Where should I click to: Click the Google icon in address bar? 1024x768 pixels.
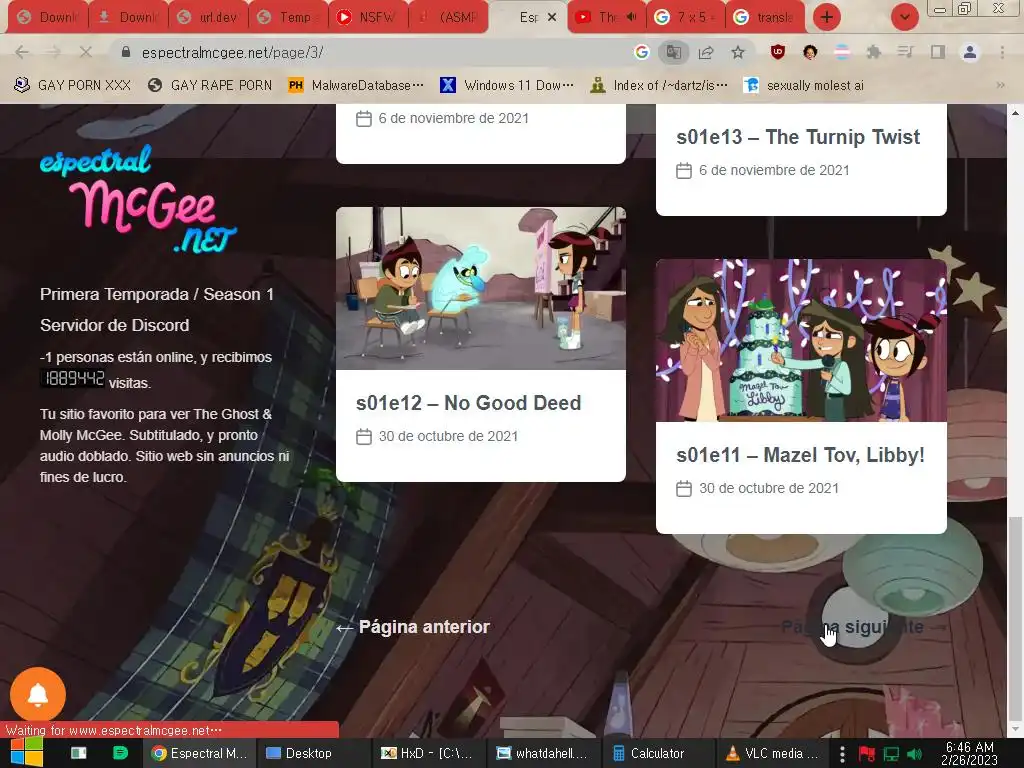tap(641, 52)
